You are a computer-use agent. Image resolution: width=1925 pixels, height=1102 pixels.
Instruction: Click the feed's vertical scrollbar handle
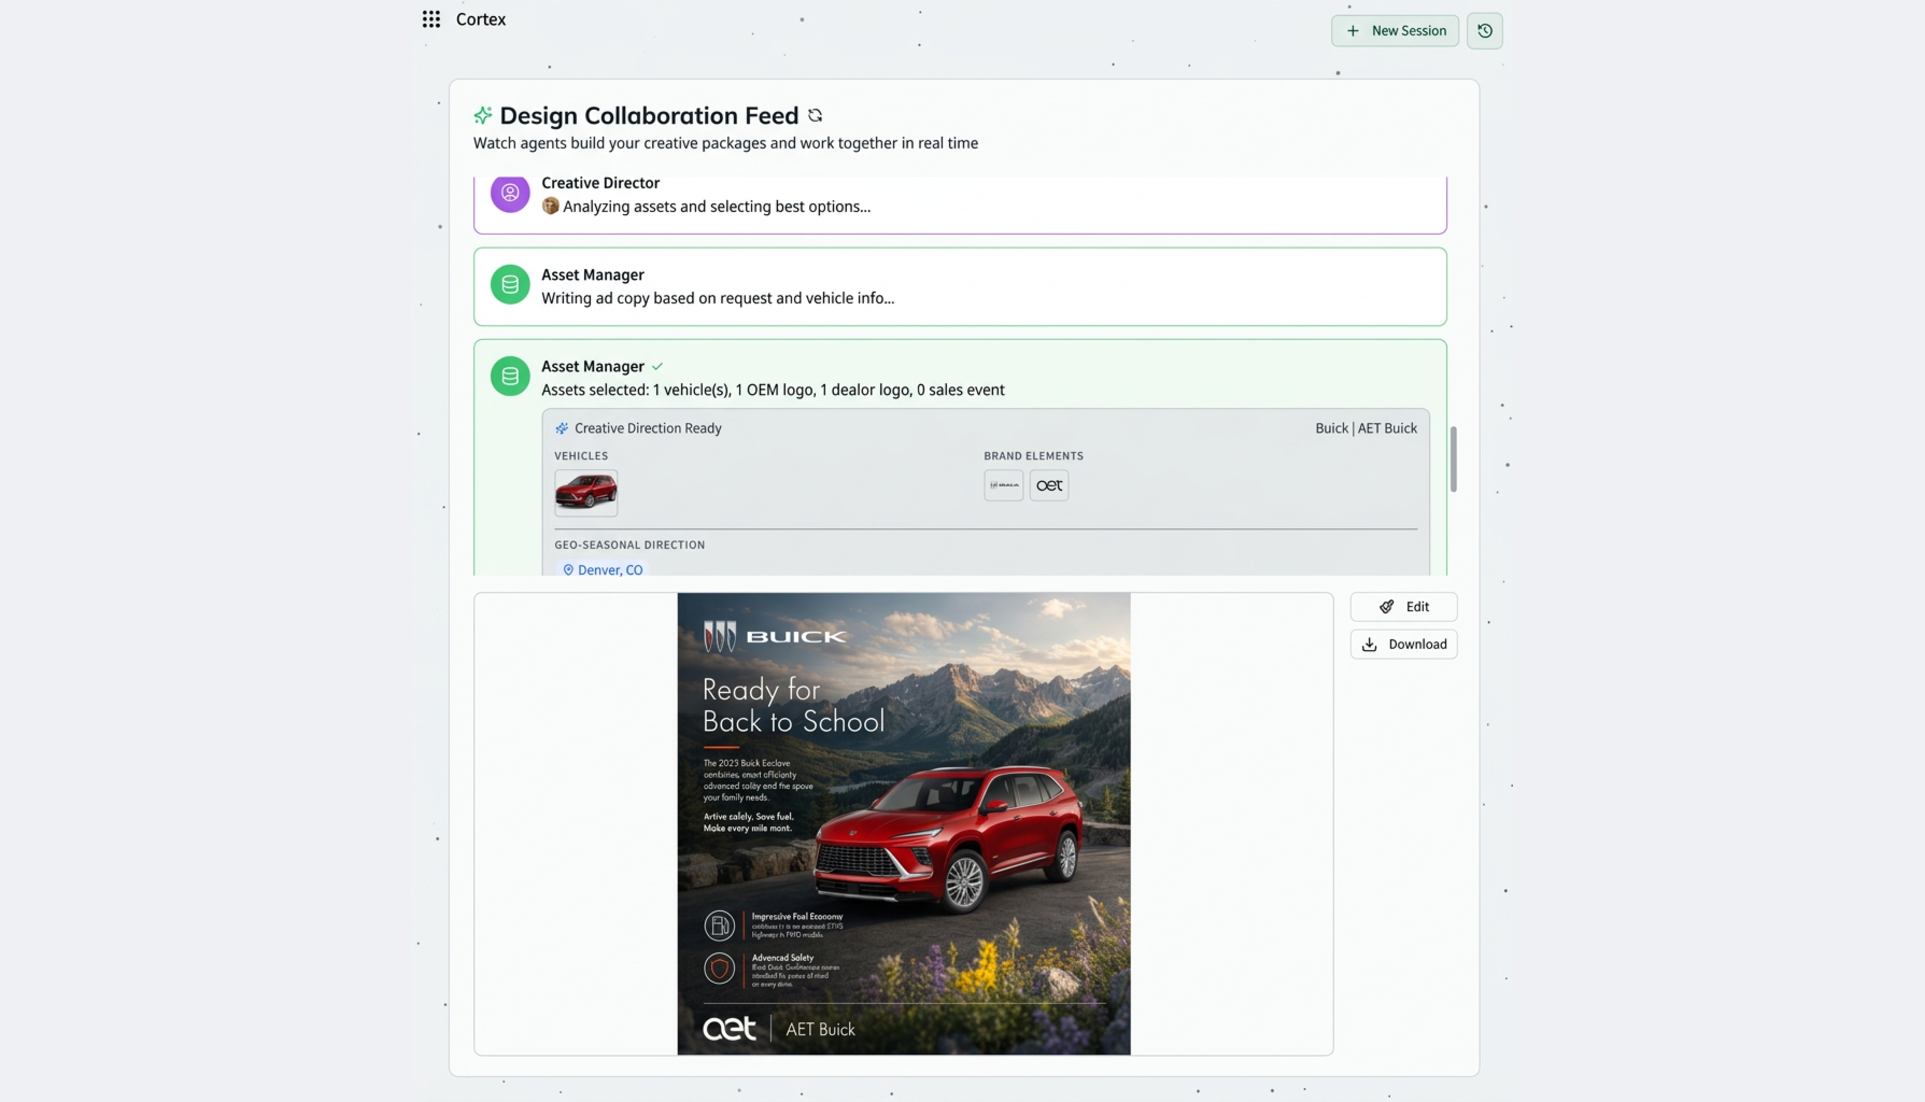[1453, 459]
